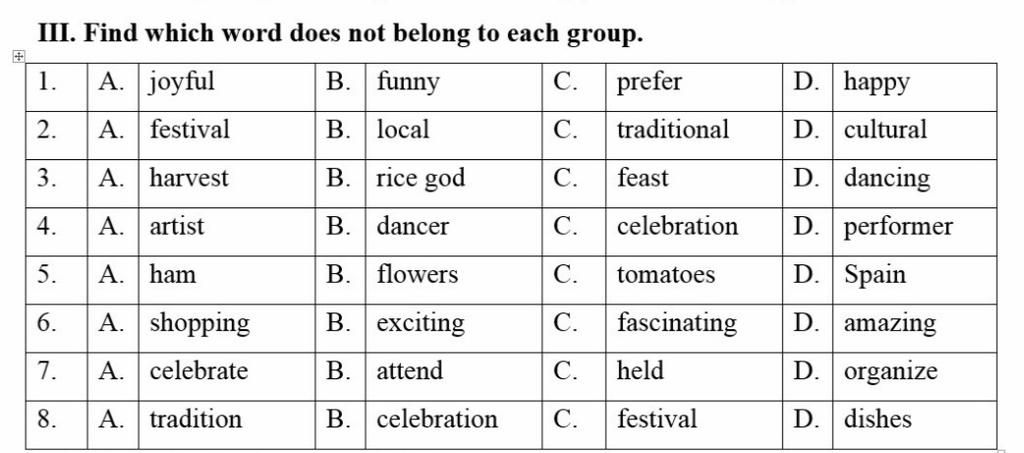Click 'celebration' option C in row 4

(x=677, y=226)
